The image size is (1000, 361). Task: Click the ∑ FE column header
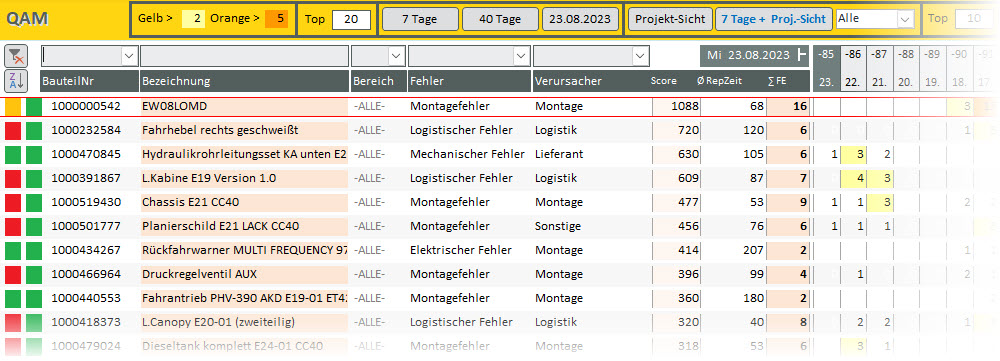777,81
